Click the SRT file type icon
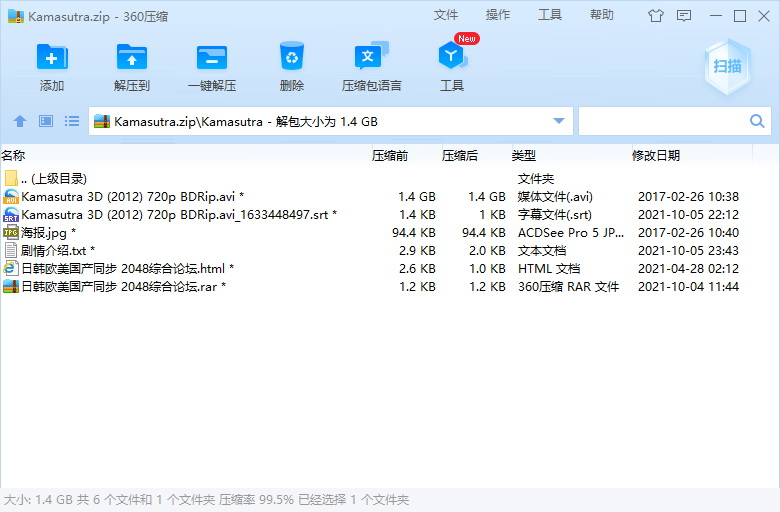 pos(11,214)
